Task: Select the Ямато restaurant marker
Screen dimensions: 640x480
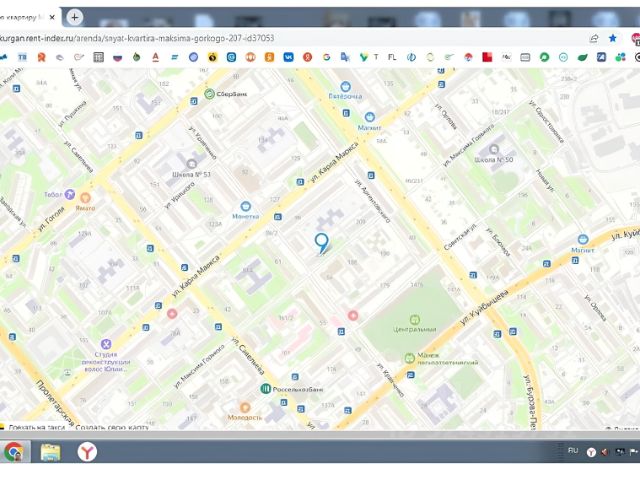Action: pyautogui.click(x=85, y=198)
